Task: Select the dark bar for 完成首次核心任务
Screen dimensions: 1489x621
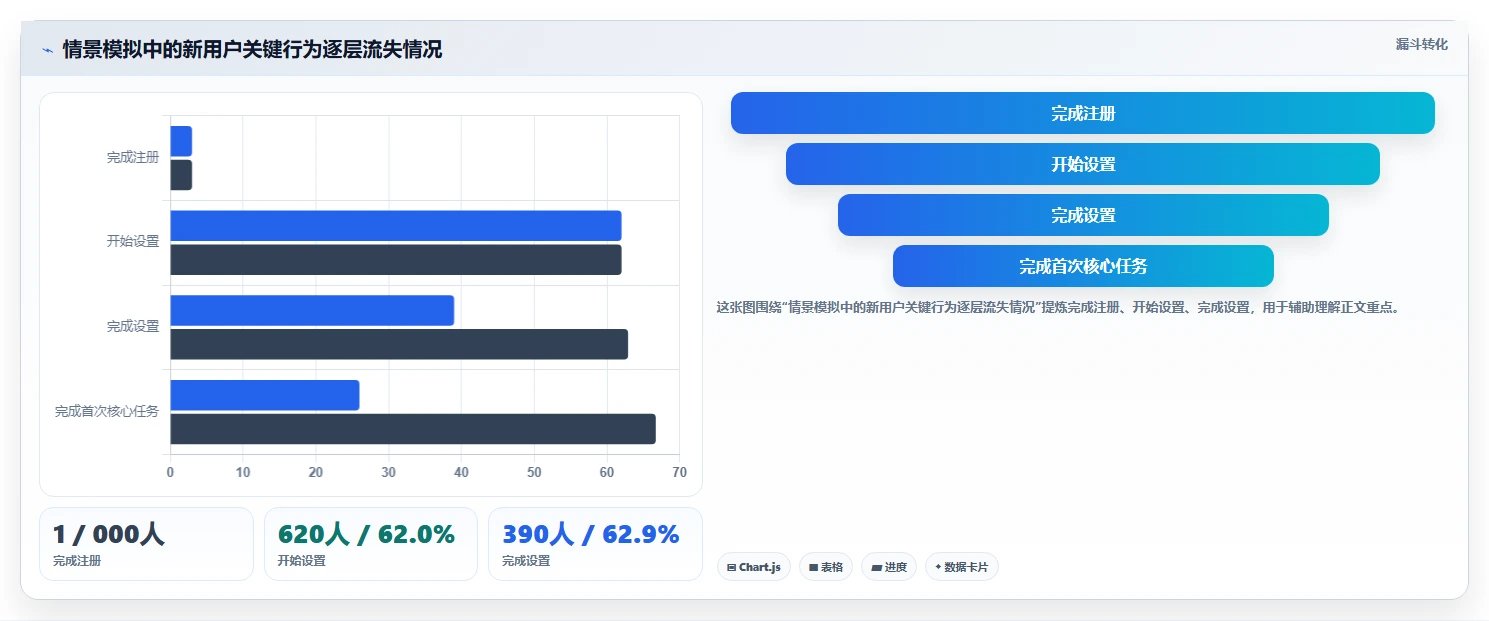Action: [x=413, y=429]
